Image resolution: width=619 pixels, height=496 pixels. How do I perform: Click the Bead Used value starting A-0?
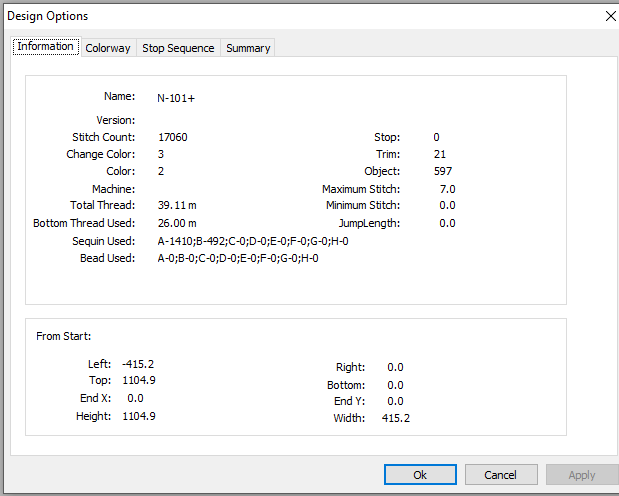click(x=238, y=258)
